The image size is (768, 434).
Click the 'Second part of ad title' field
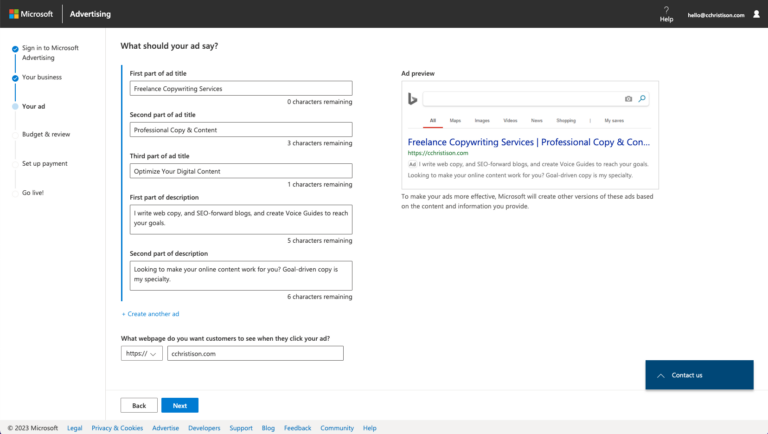tap(241, 130)
